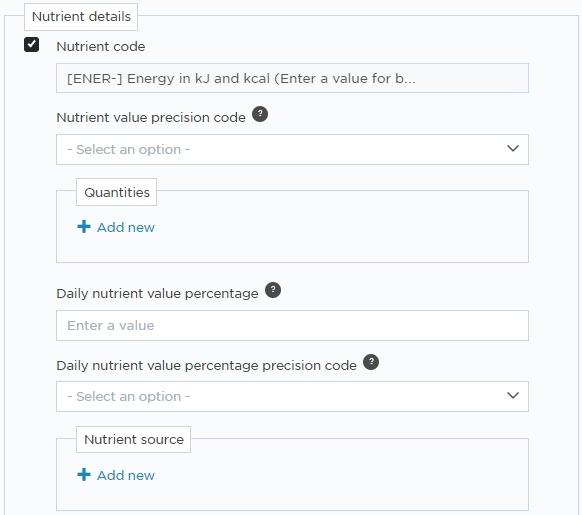582x515 pixels.
Task: Click plus icon in Quantities section
Action: point(84,226)
